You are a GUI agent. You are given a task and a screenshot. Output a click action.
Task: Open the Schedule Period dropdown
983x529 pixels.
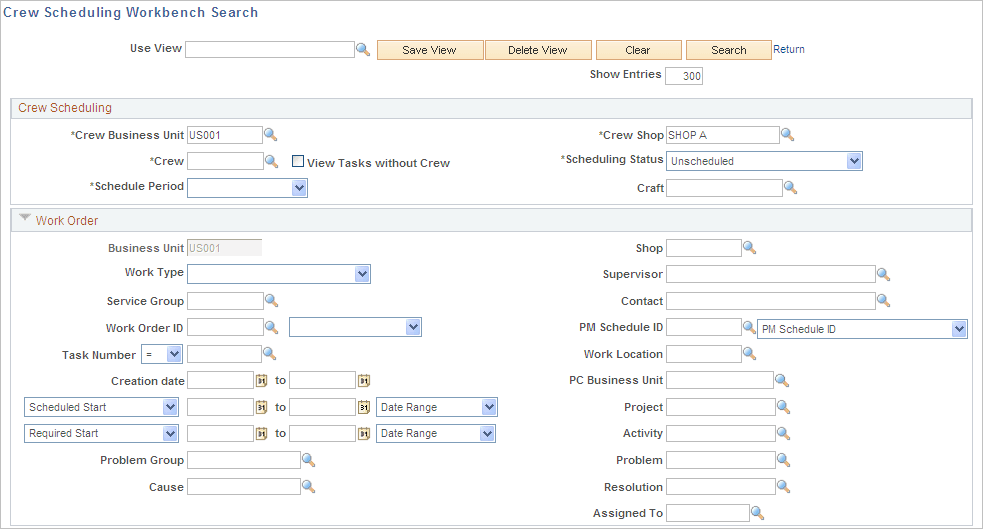[x=247, y=188]
